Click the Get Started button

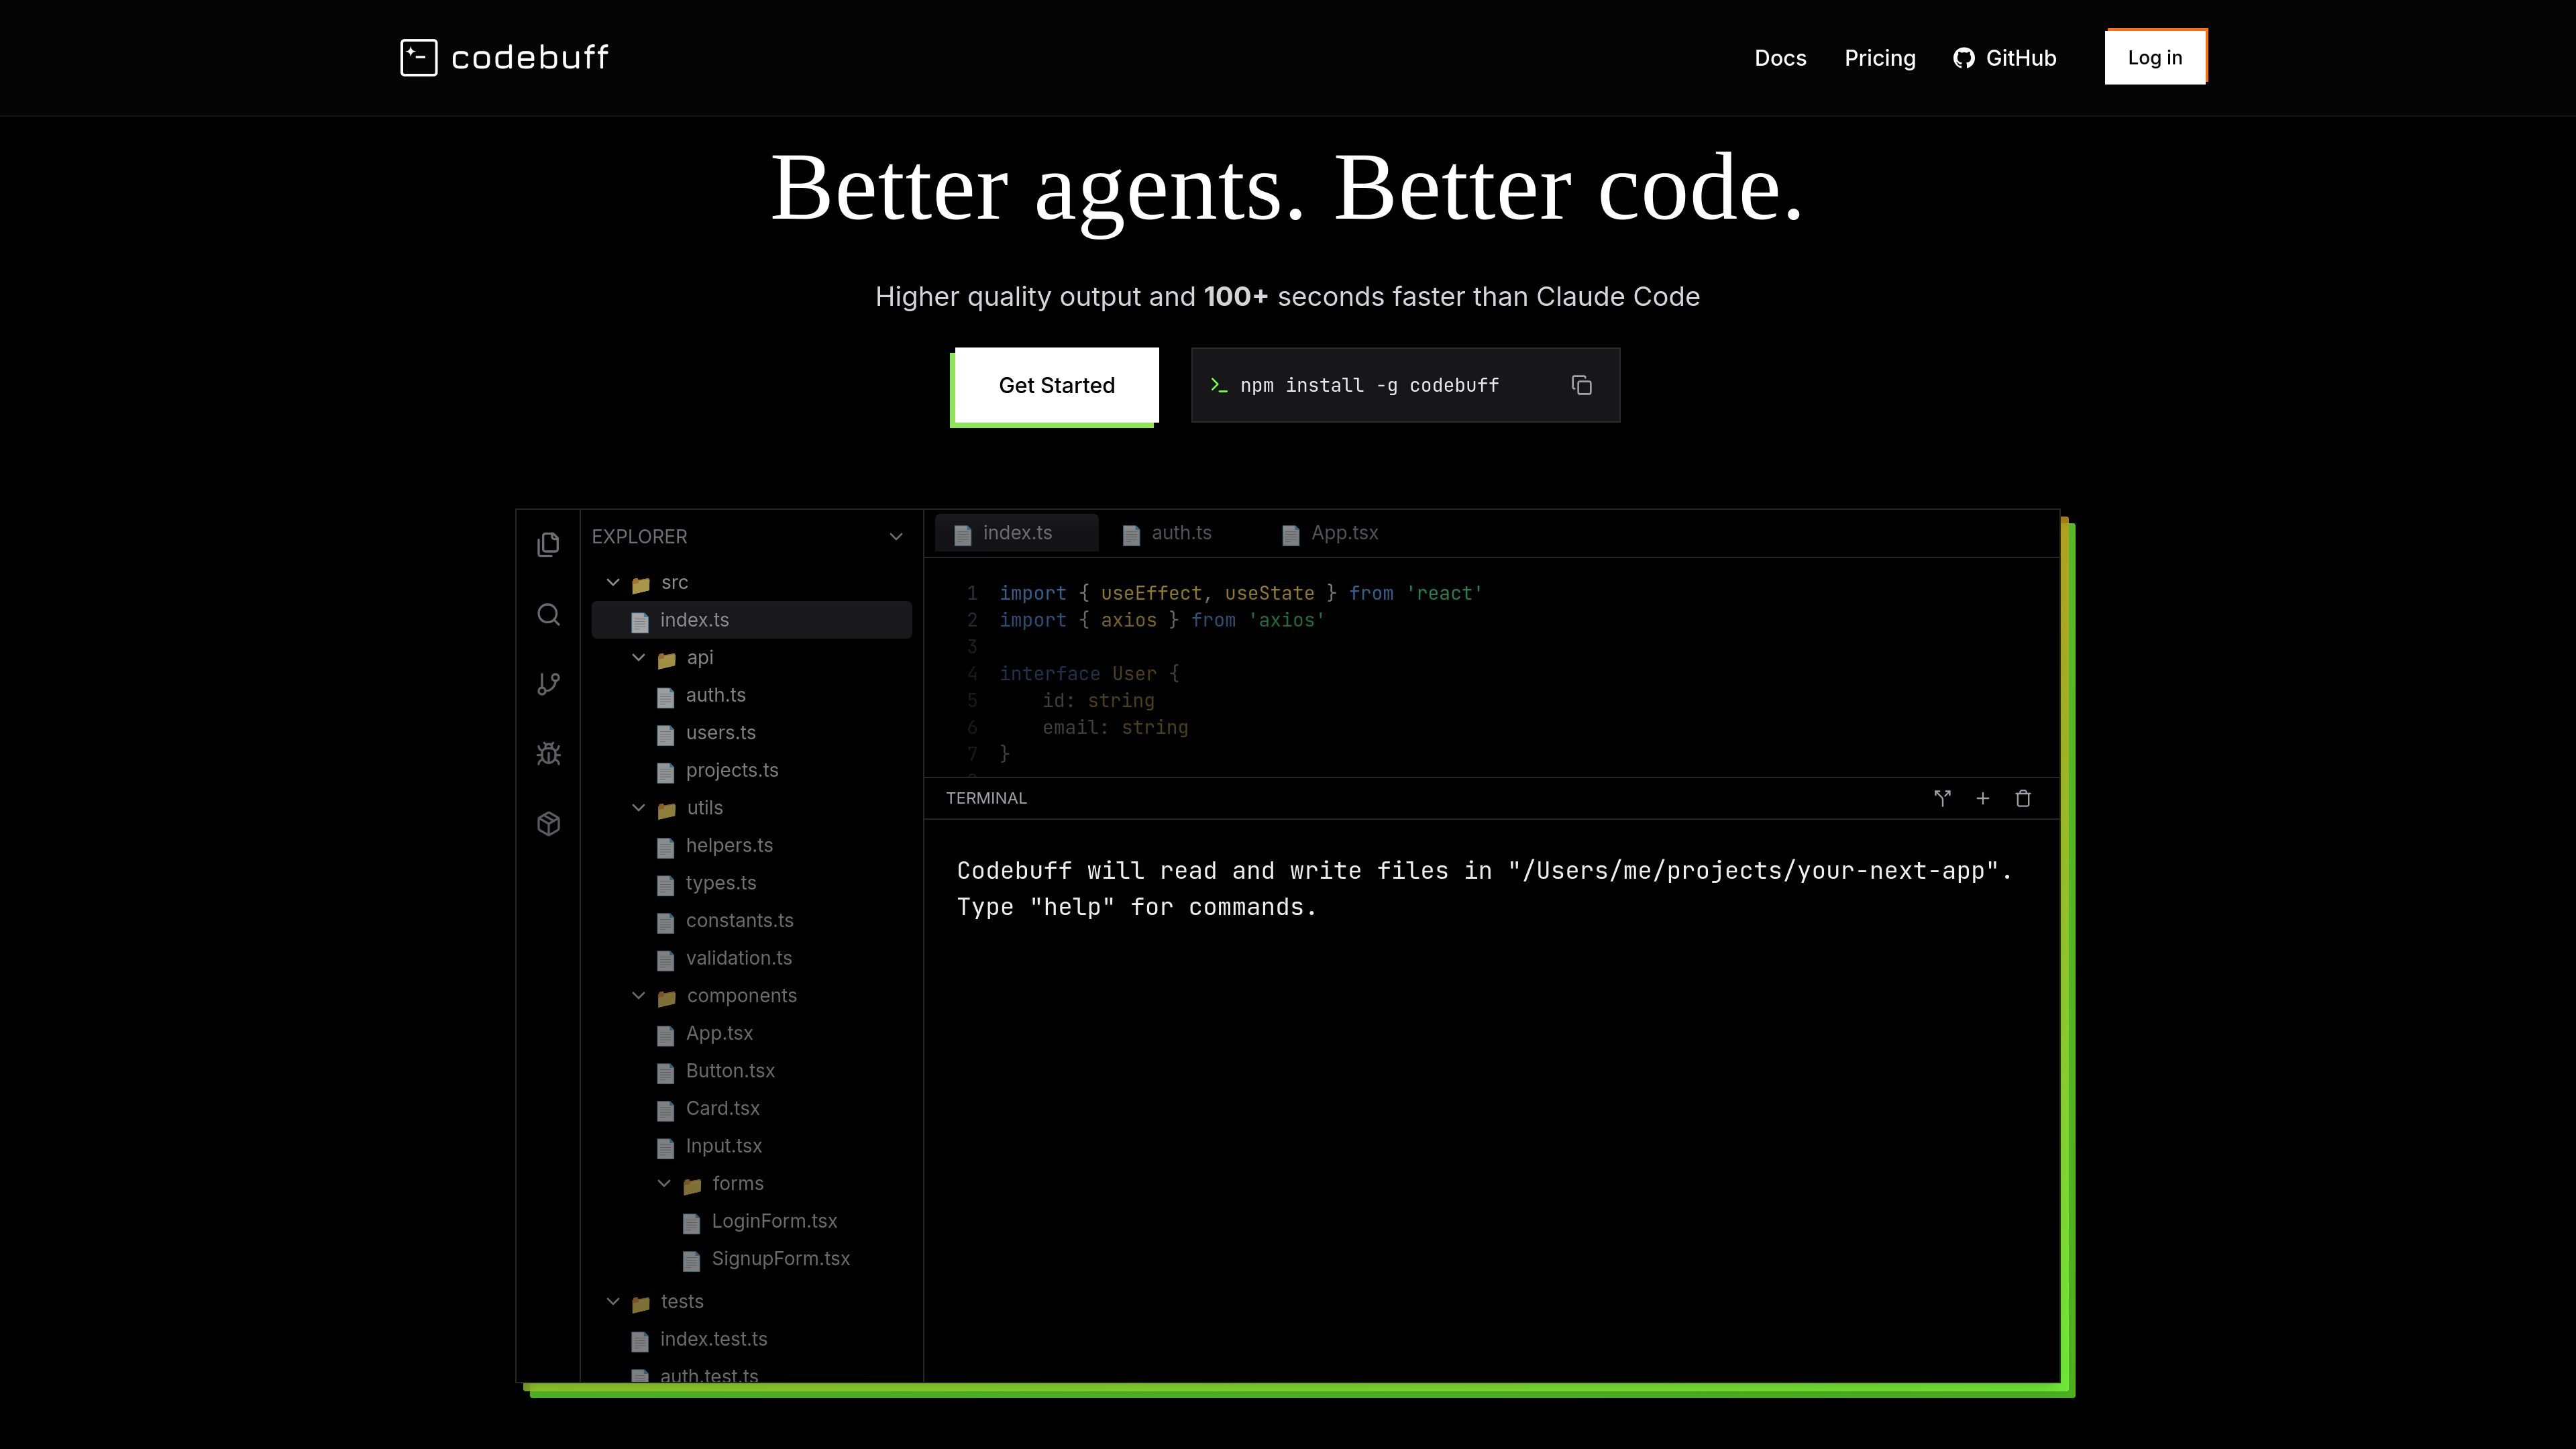click(x=1056, y=386)
